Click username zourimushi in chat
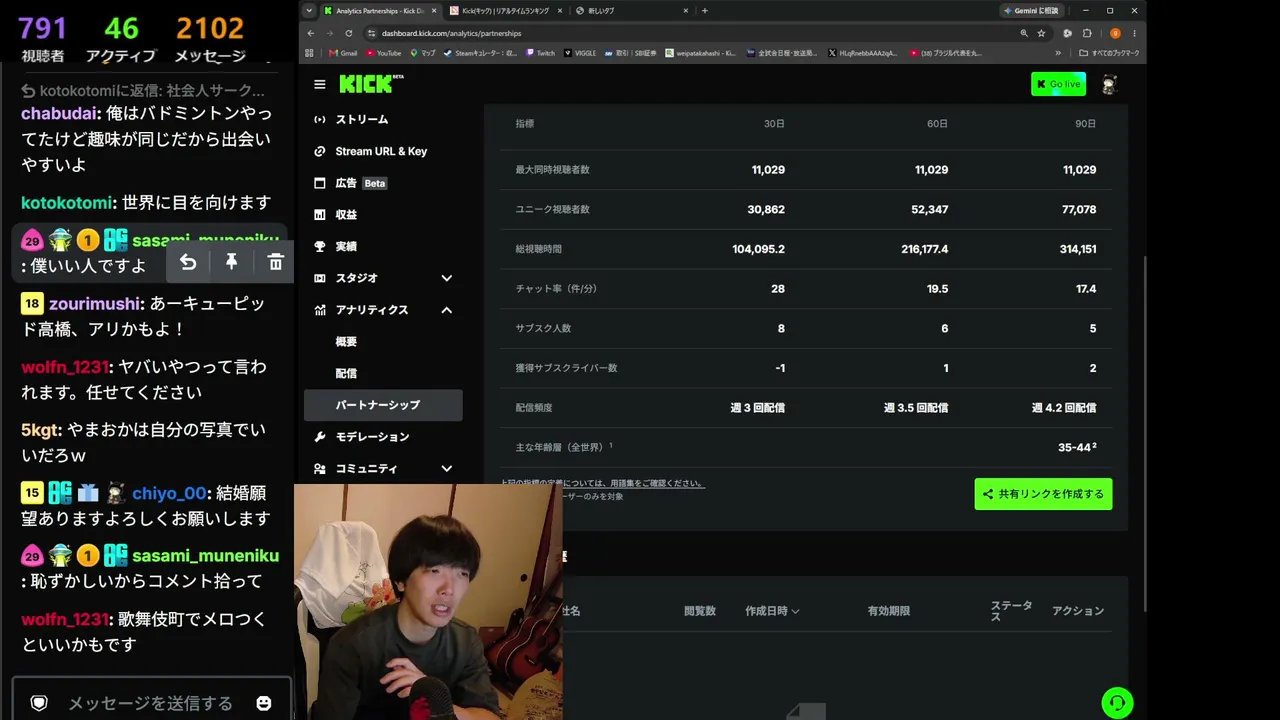1280x720 pixels. (x=96, y=304)
